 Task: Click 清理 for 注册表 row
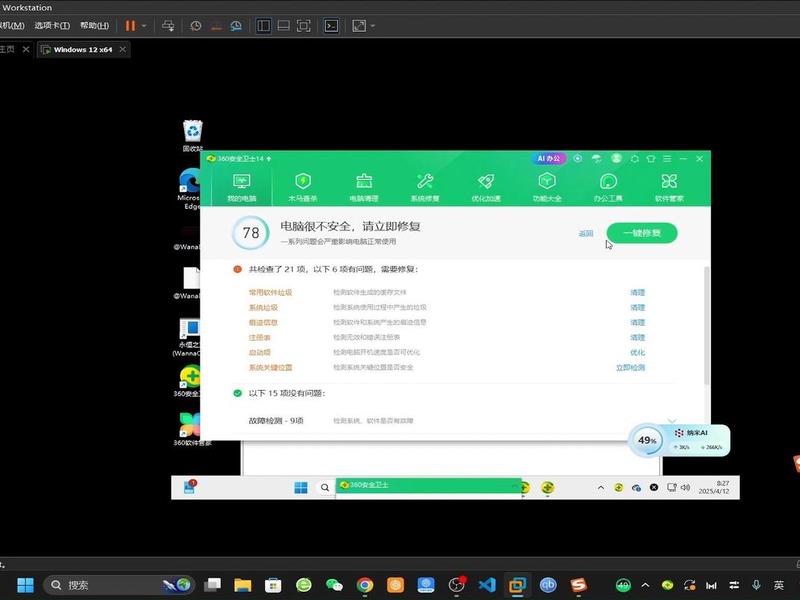coord(637,337)
